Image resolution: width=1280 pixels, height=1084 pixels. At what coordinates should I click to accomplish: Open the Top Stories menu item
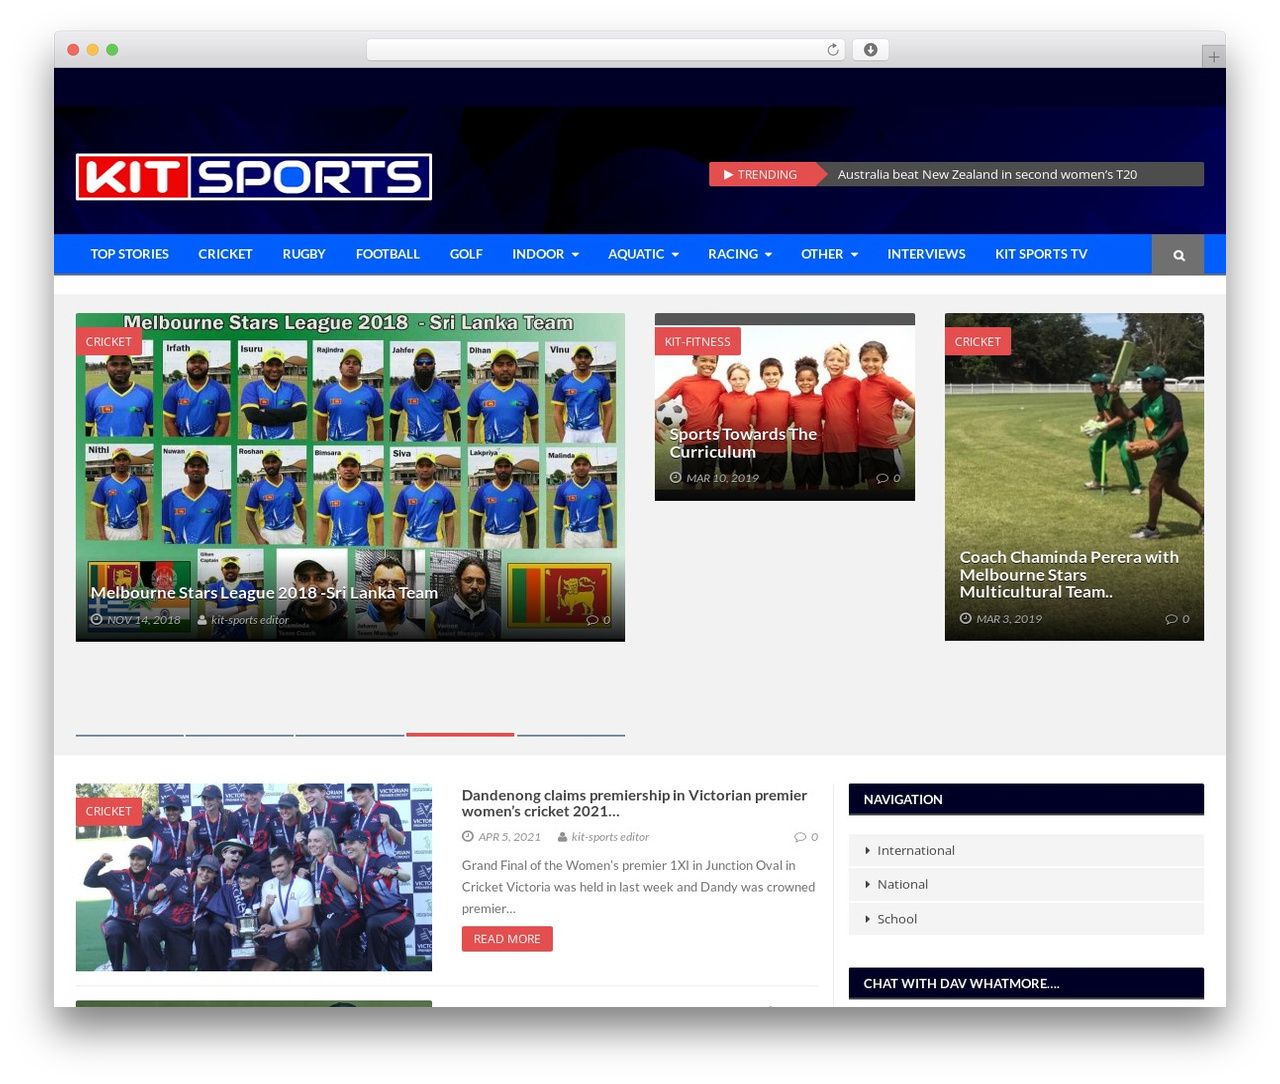click(130, 254)
